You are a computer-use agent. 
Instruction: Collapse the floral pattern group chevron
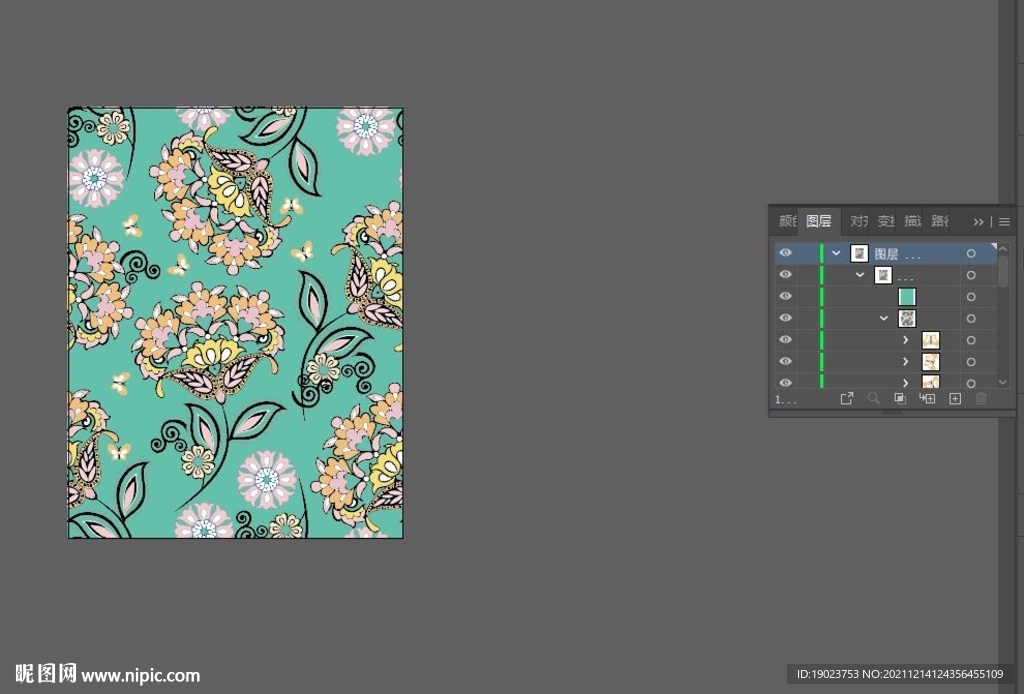[884, 319]
